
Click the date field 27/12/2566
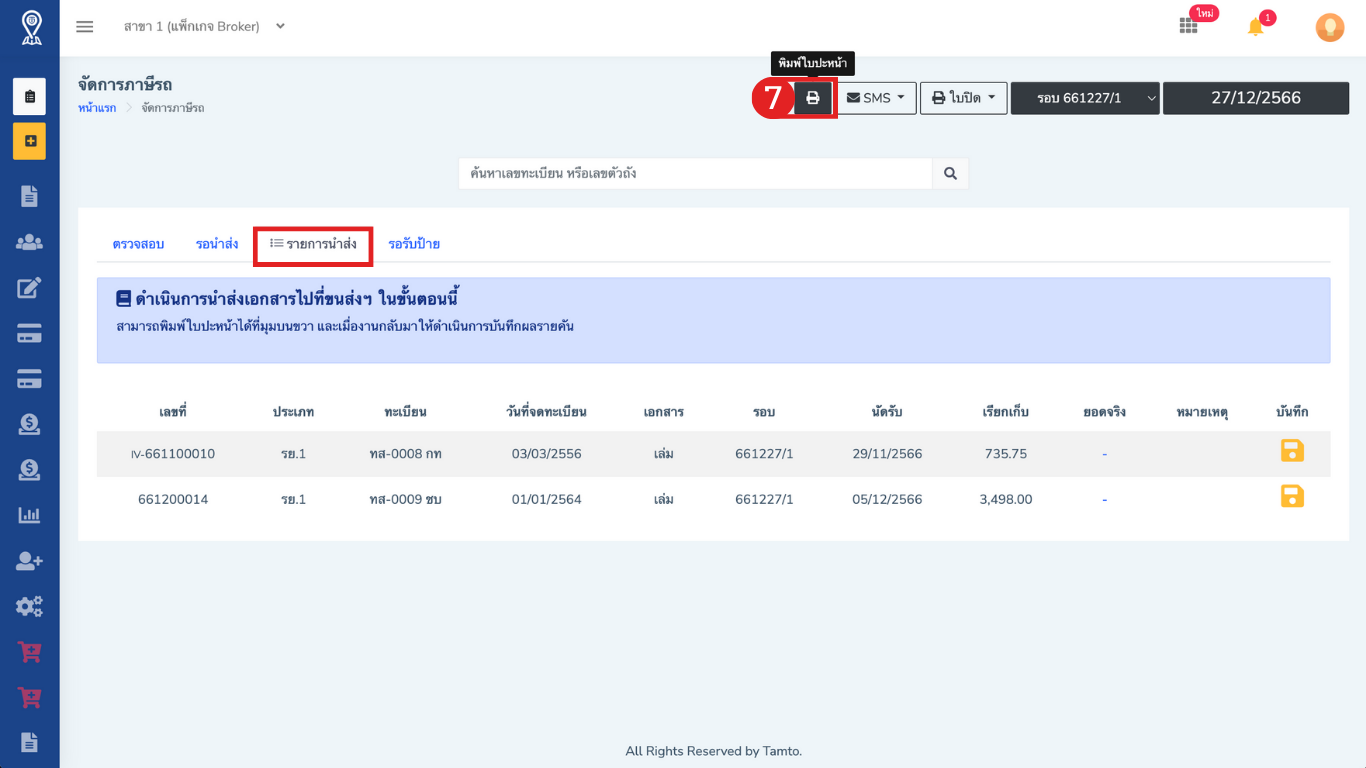[x=1256, y=98]
